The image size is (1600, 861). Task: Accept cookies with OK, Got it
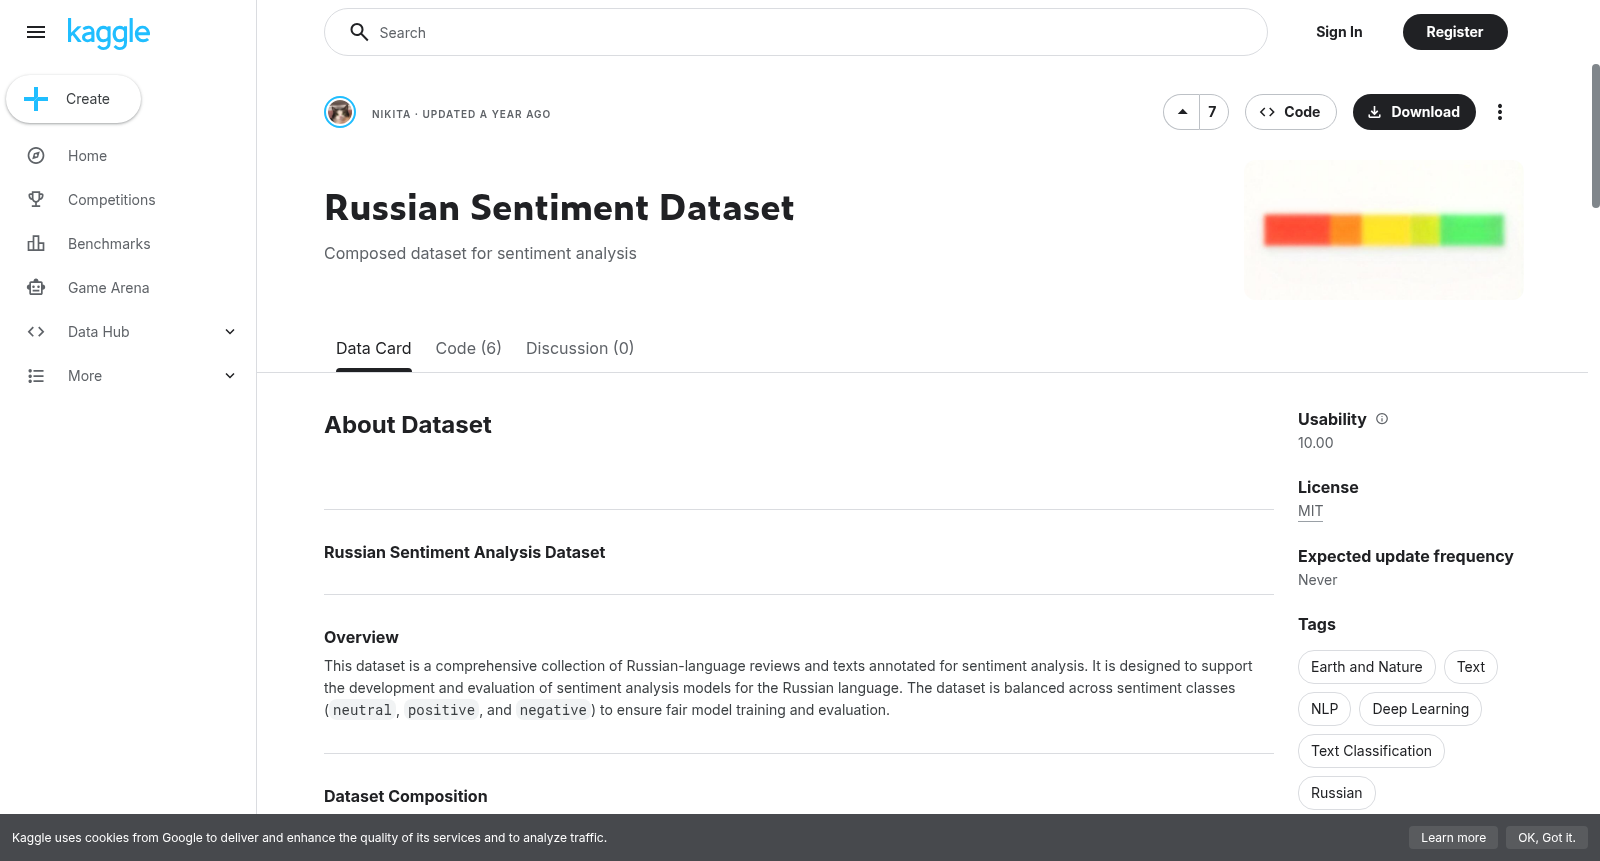pos(1546,838)
